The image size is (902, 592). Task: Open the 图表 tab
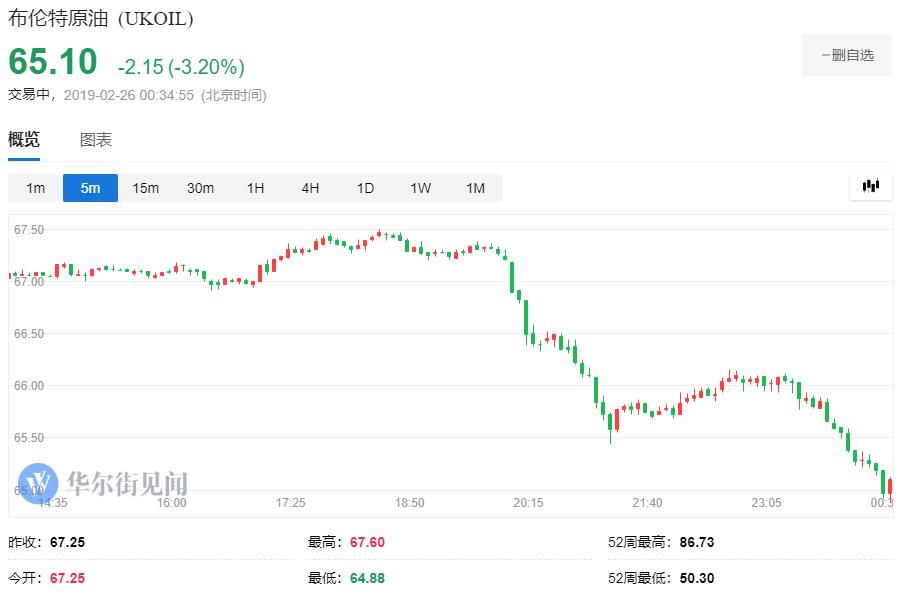click(96, 140)
